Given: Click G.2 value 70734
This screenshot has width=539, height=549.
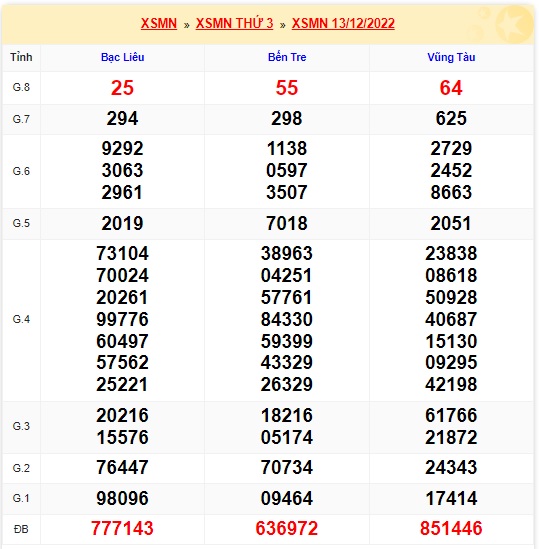Looking at the screenshot, I should 287,467.
